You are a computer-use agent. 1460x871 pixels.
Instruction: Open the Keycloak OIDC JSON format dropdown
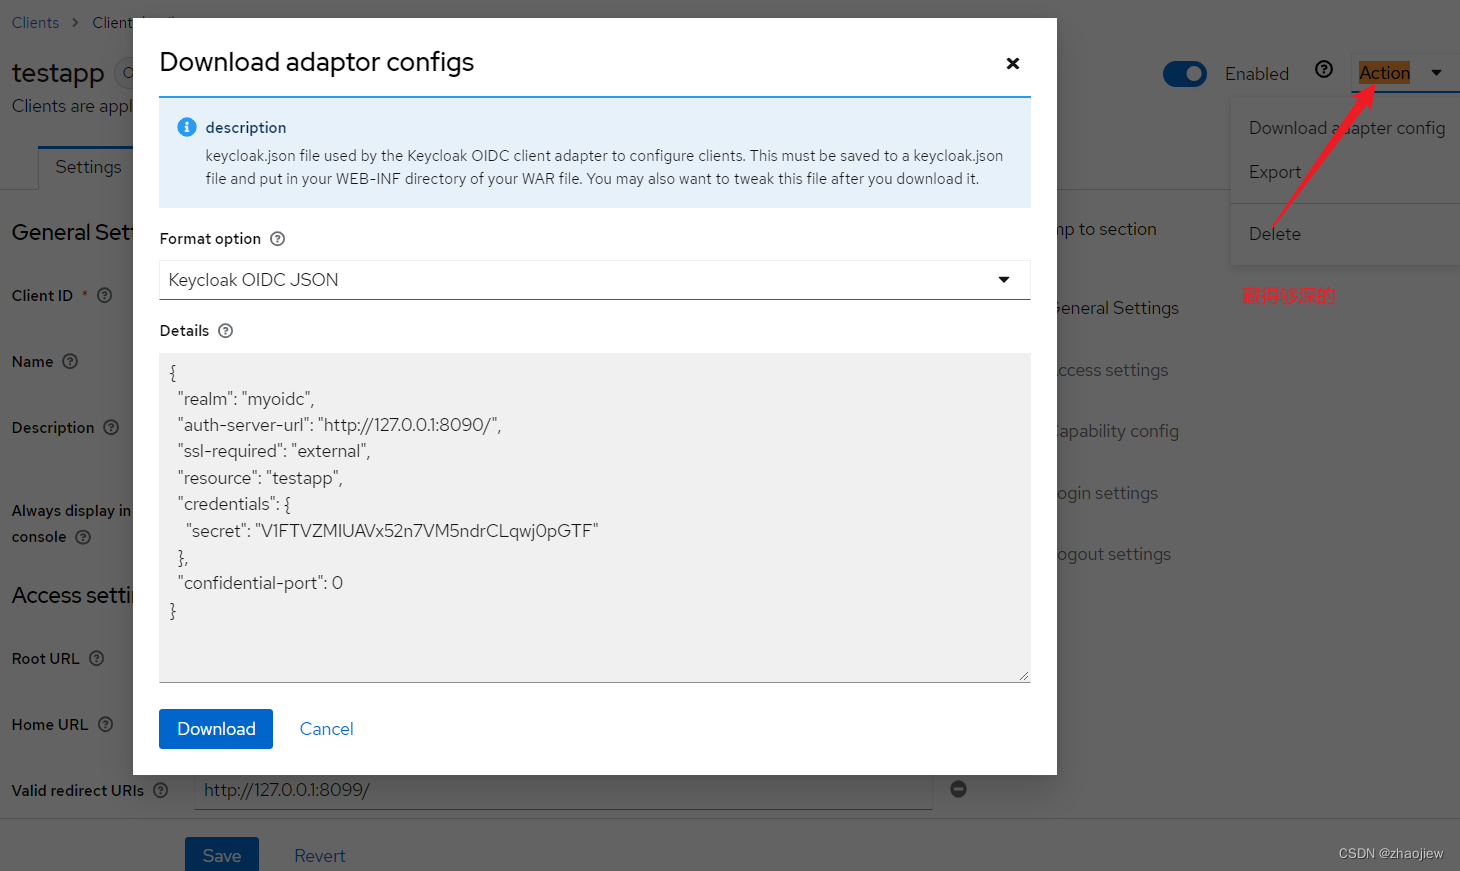point(595,280)
